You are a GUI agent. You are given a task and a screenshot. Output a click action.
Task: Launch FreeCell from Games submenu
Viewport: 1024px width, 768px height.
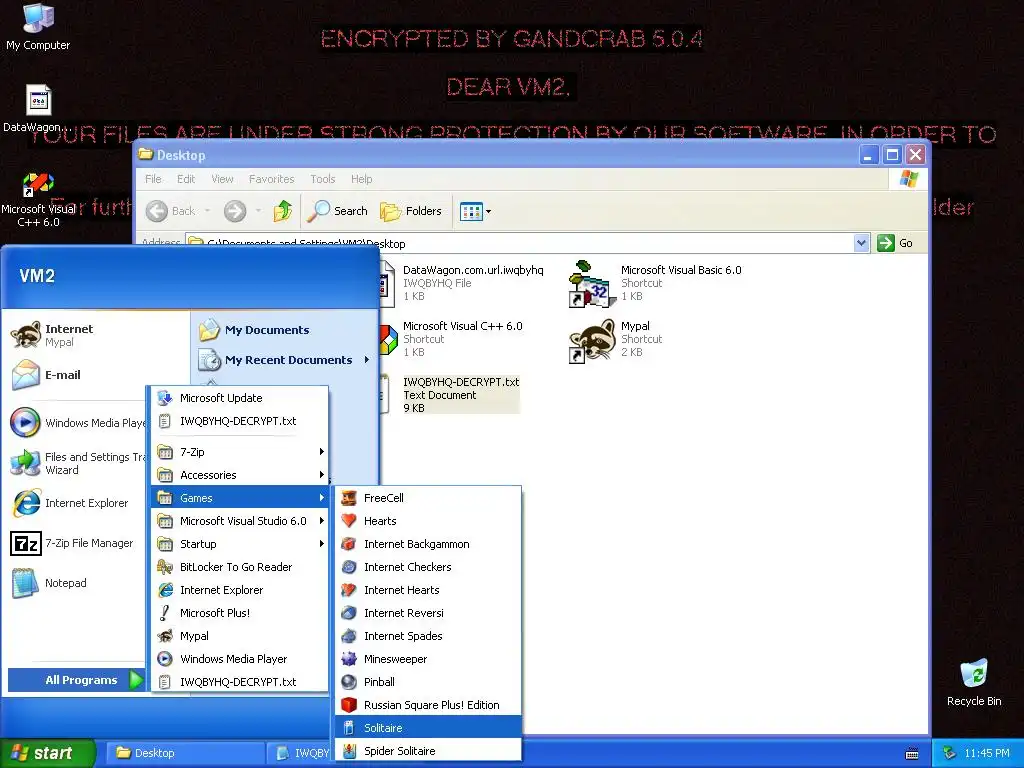pyautogui.click(x=428, y=498)
